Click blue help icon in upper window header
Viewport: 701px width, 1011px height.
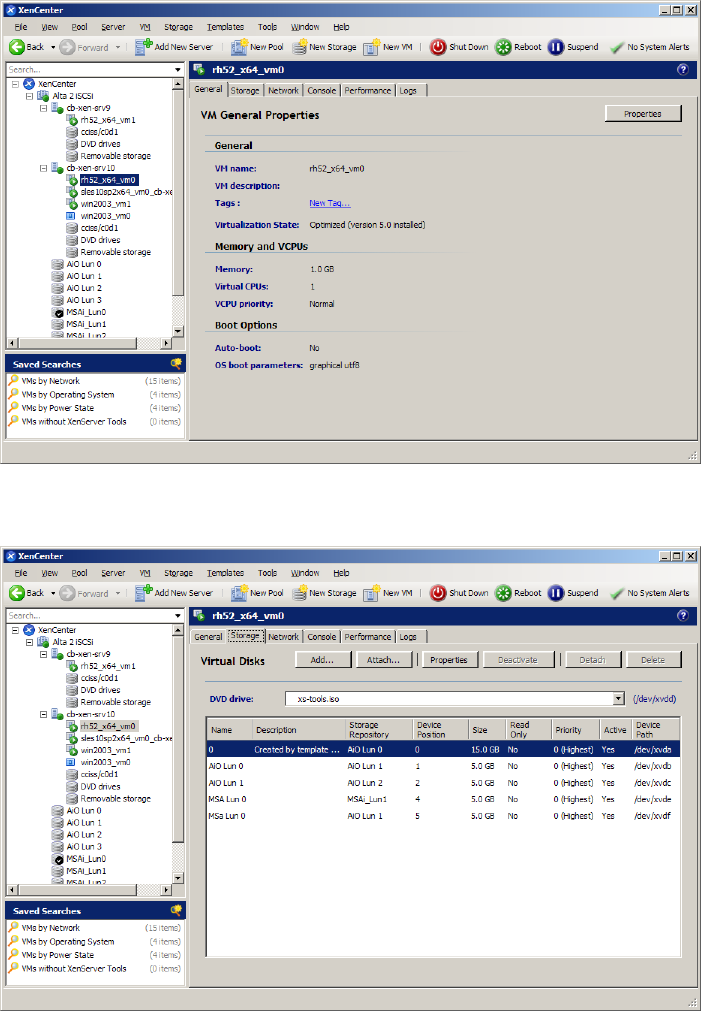tap(683, 70)
